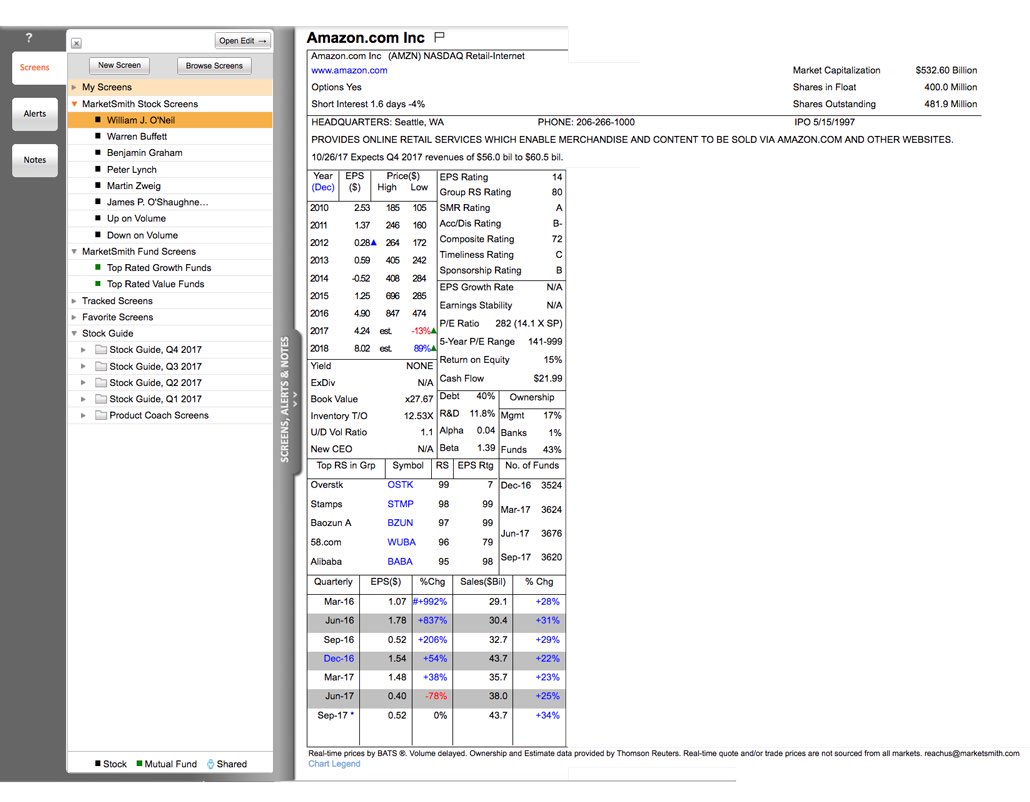The width and height of the screenshot is (1030, 802).
Task: Click the P/E Ratio value 282
Action: click(x=503, y=324)
